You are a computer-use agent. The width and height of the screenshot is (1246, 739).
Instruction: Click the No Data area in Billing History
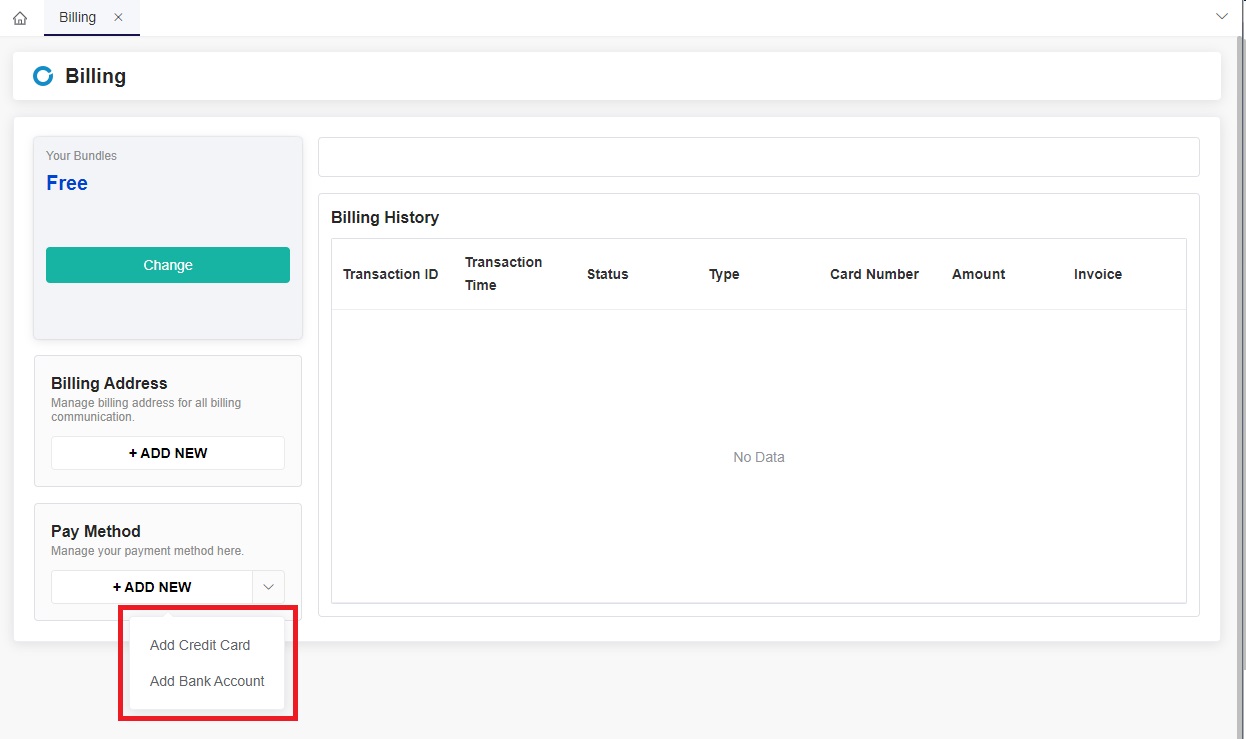[758, 457]
